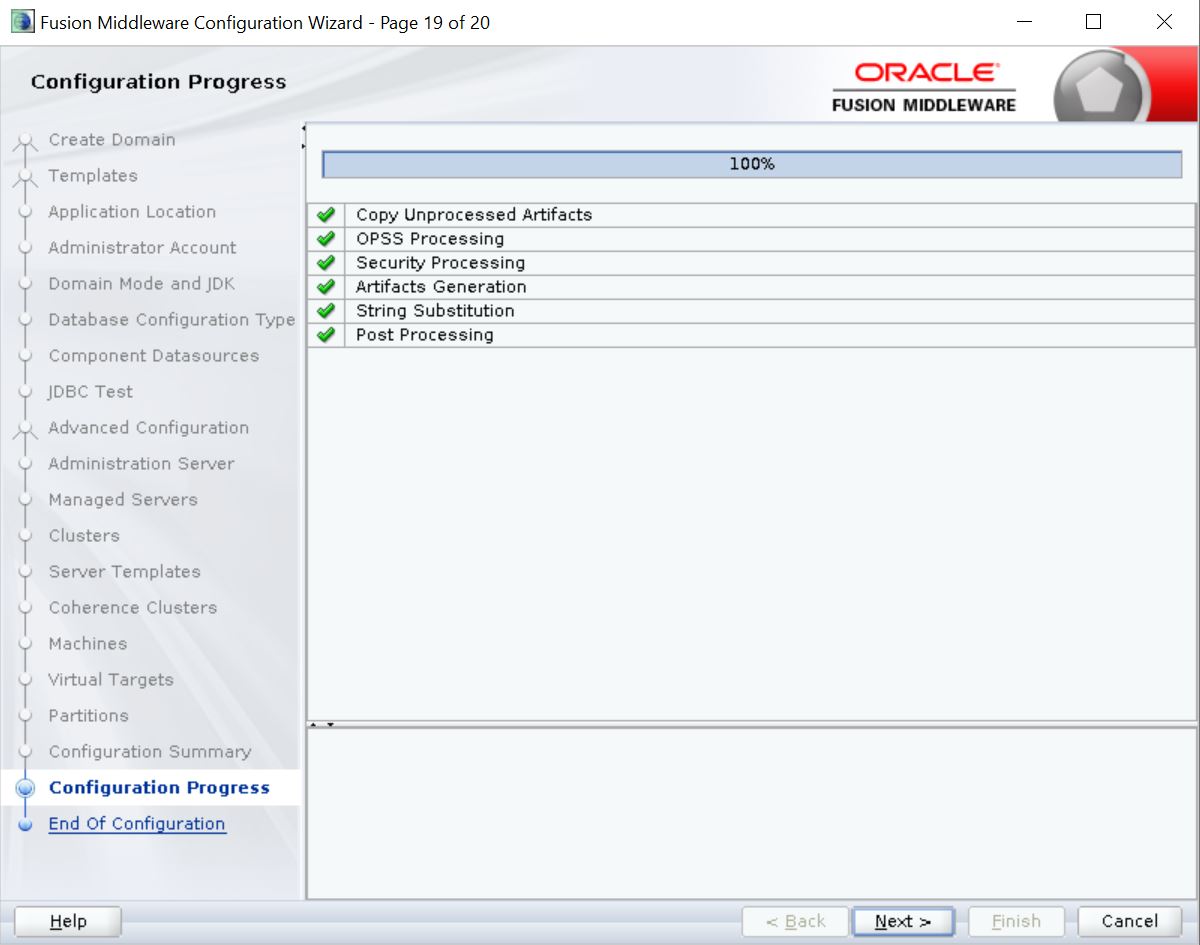Viewport: 1200px width, 945px height.
Task: Click the green checkmark beside OPSS Processing
Action: [x=325, y=239]
